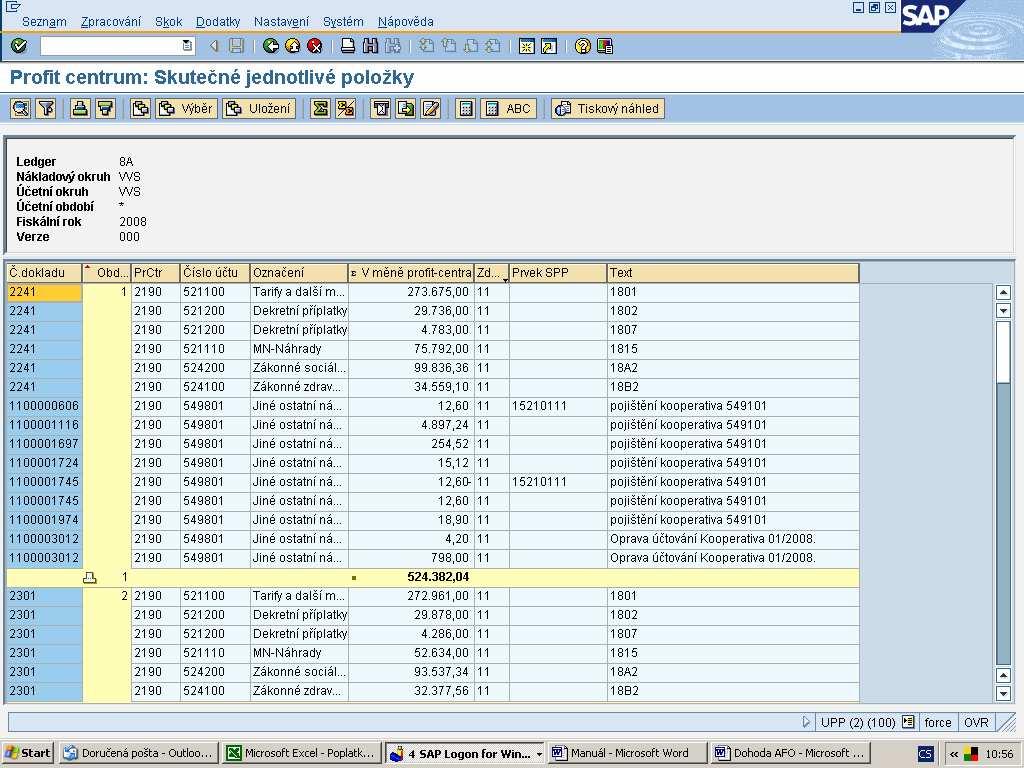Click the Sort Descending icon
Viewport: 1024px width, 768px height.
click(x=105, y=108)
